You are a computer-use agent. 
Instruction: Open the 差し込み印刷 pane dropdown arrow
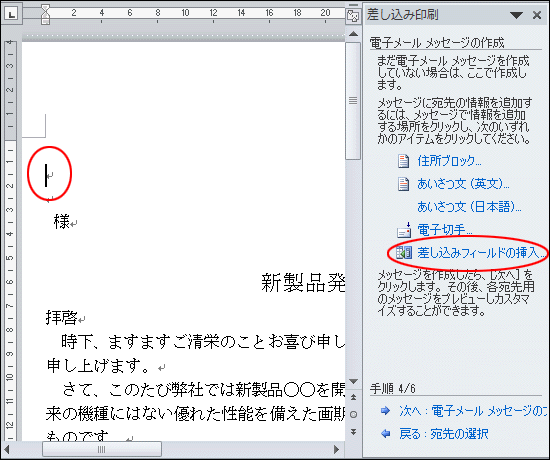click(516, 15)
